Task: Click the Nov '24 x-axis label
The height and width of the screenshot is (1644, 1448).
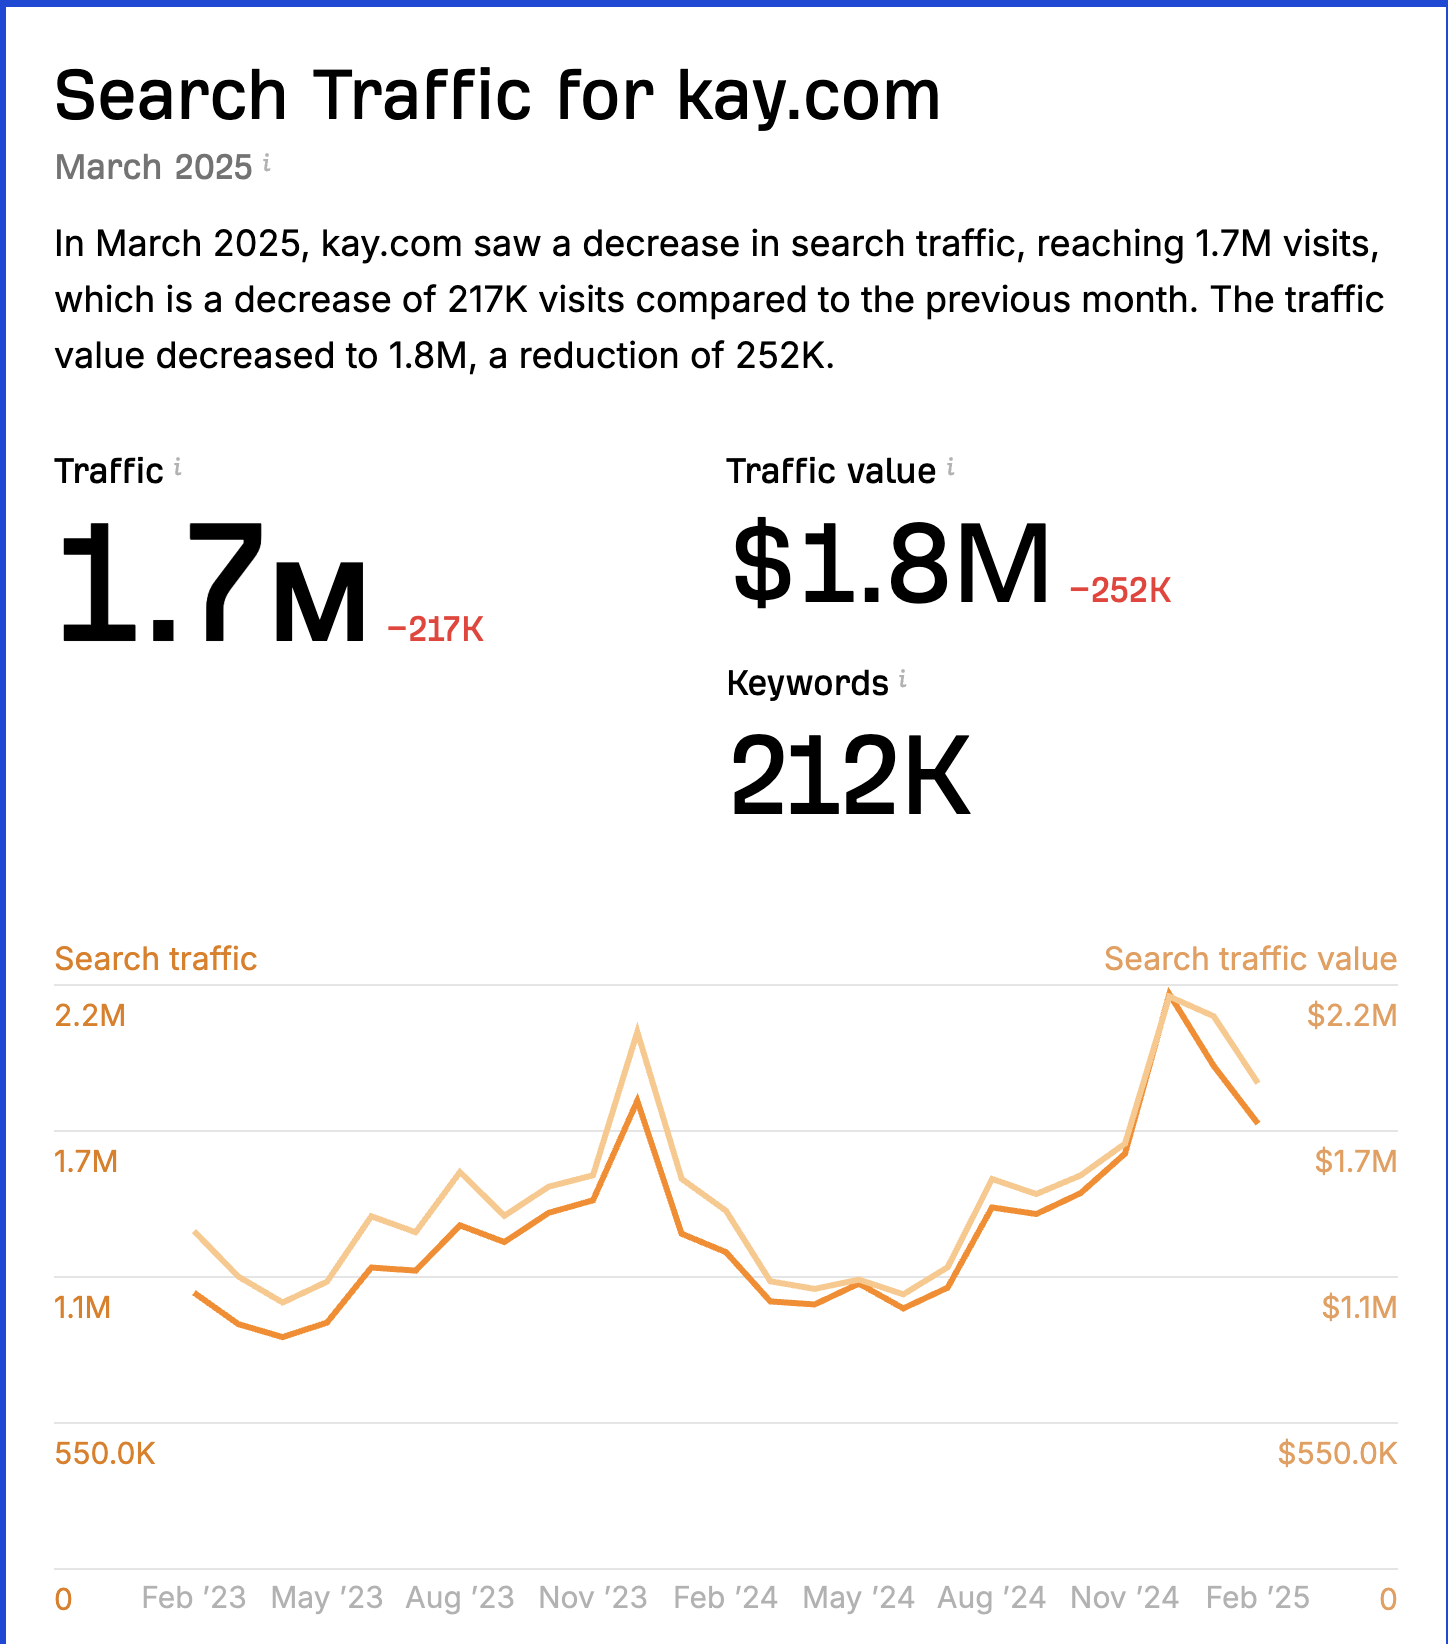Action: coord(1125,1598)
